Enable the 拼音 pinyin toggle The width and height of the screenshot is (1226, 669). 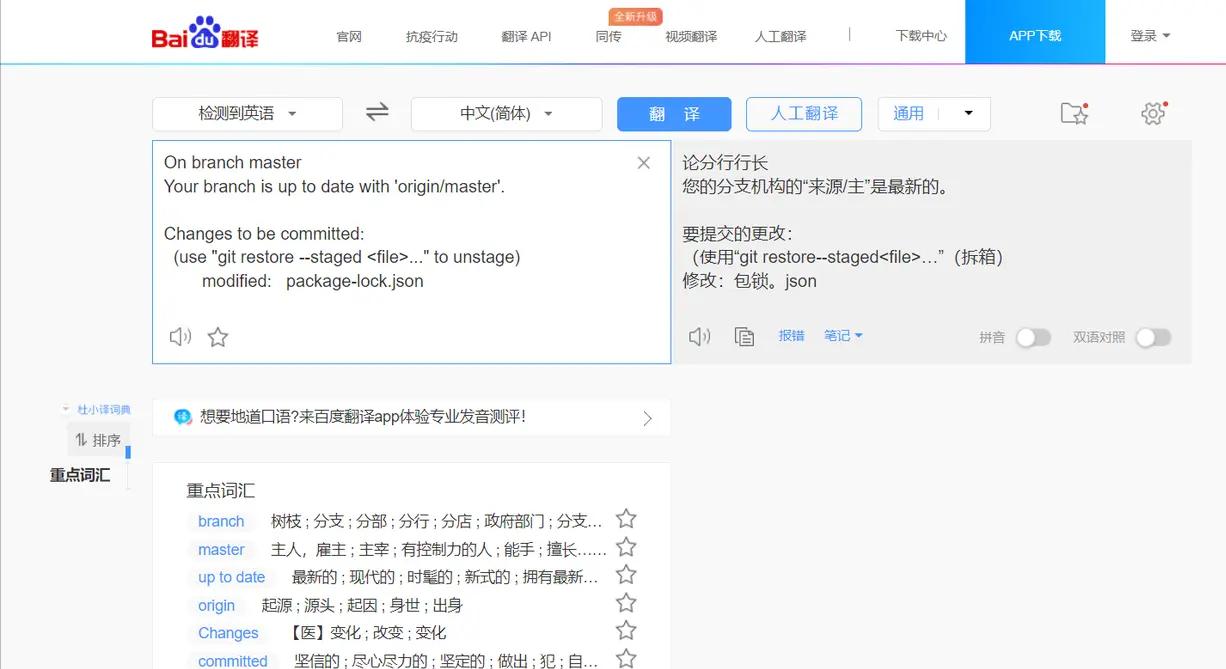click(1034, 338)
